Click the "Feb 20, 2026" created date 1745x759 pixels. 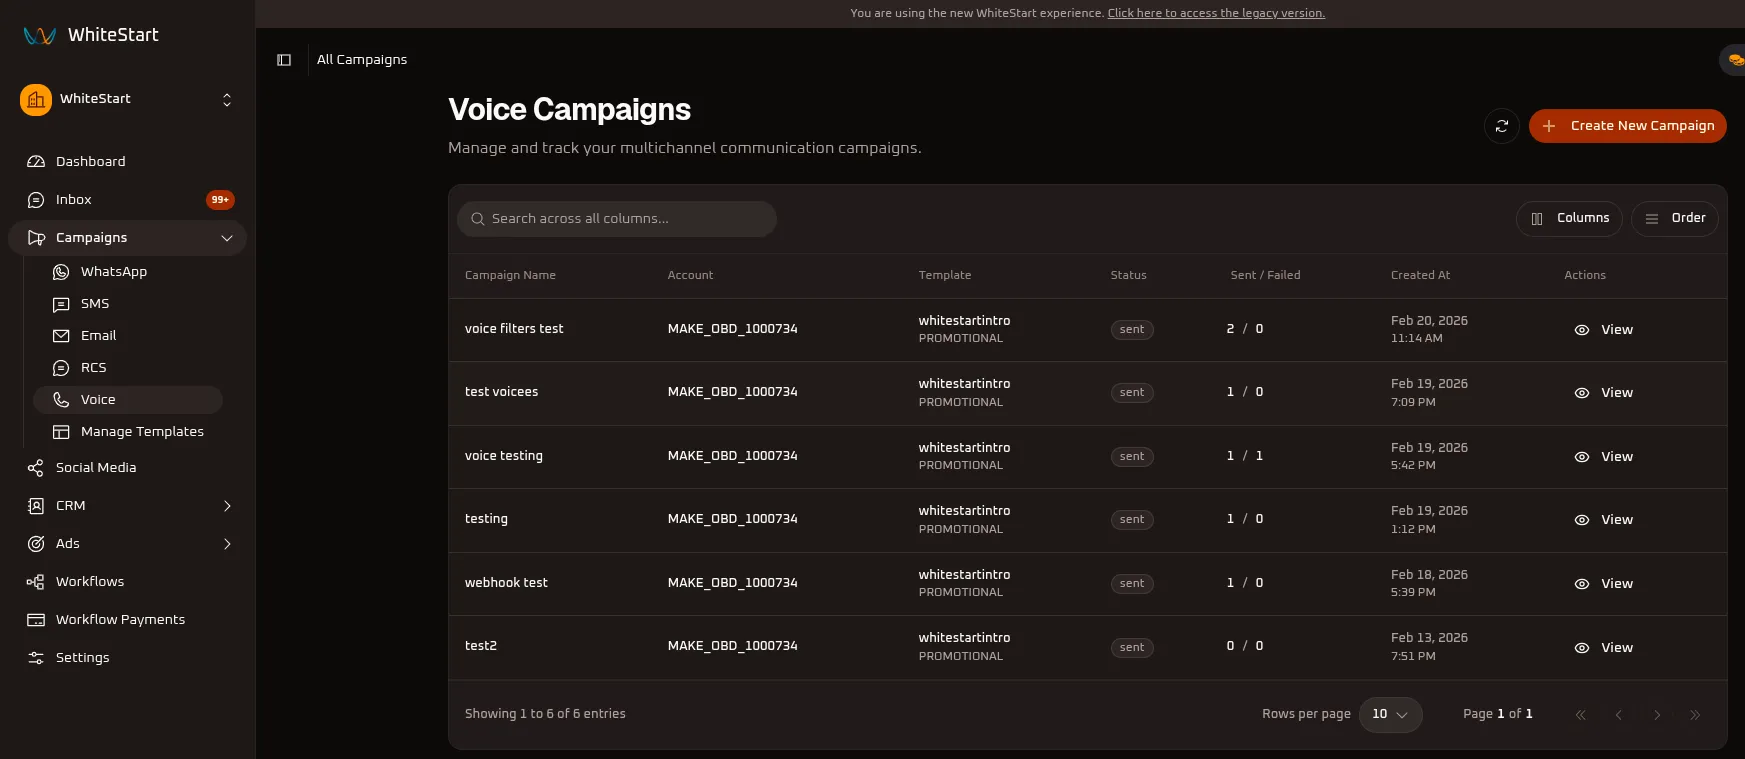1429,321
